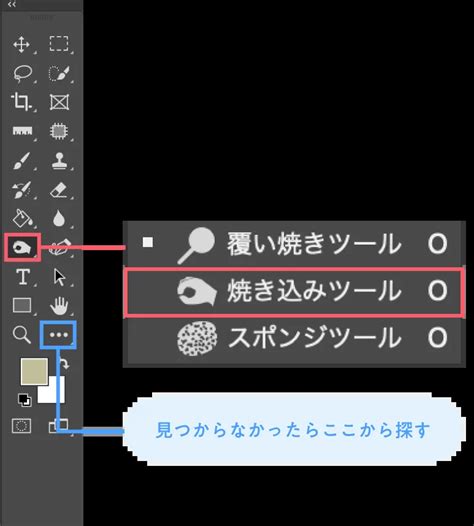
Task: Select the Ruler tool
Action: pos(22,130)
